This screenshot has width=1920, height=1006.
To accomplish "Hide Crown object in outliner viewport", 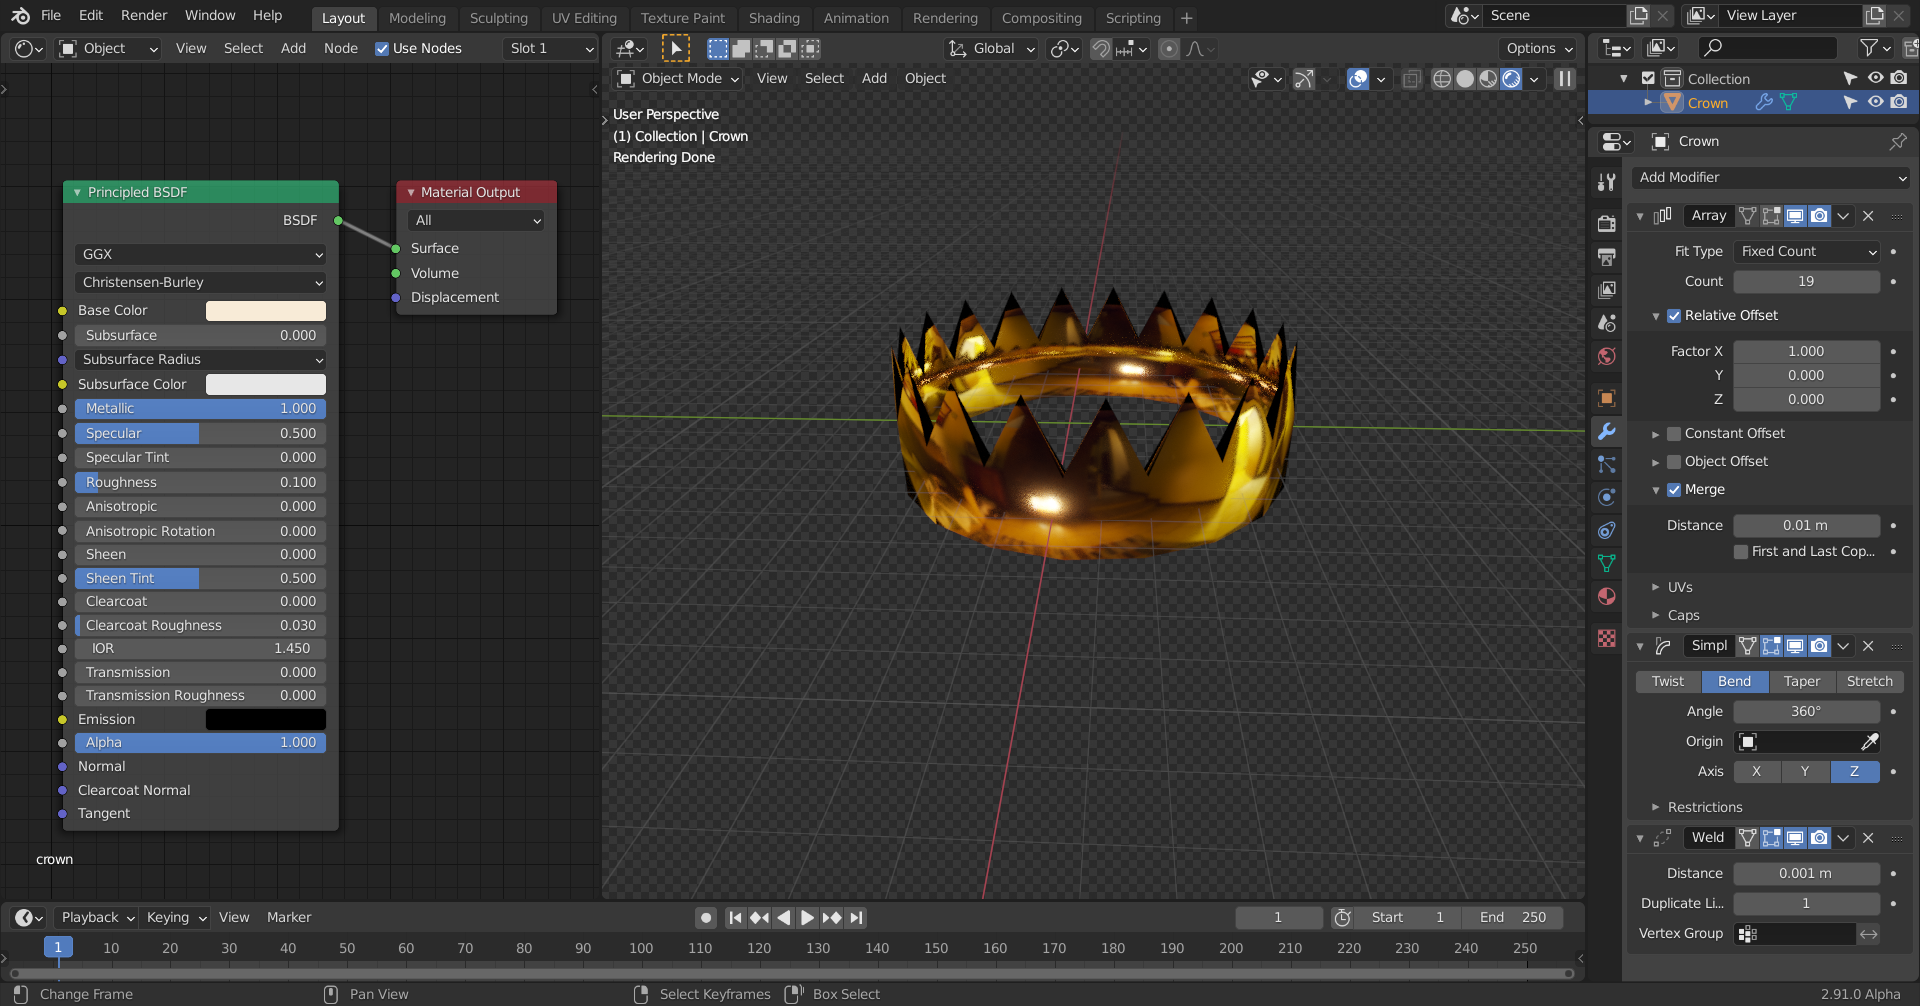I will [x=1875, y=102].
